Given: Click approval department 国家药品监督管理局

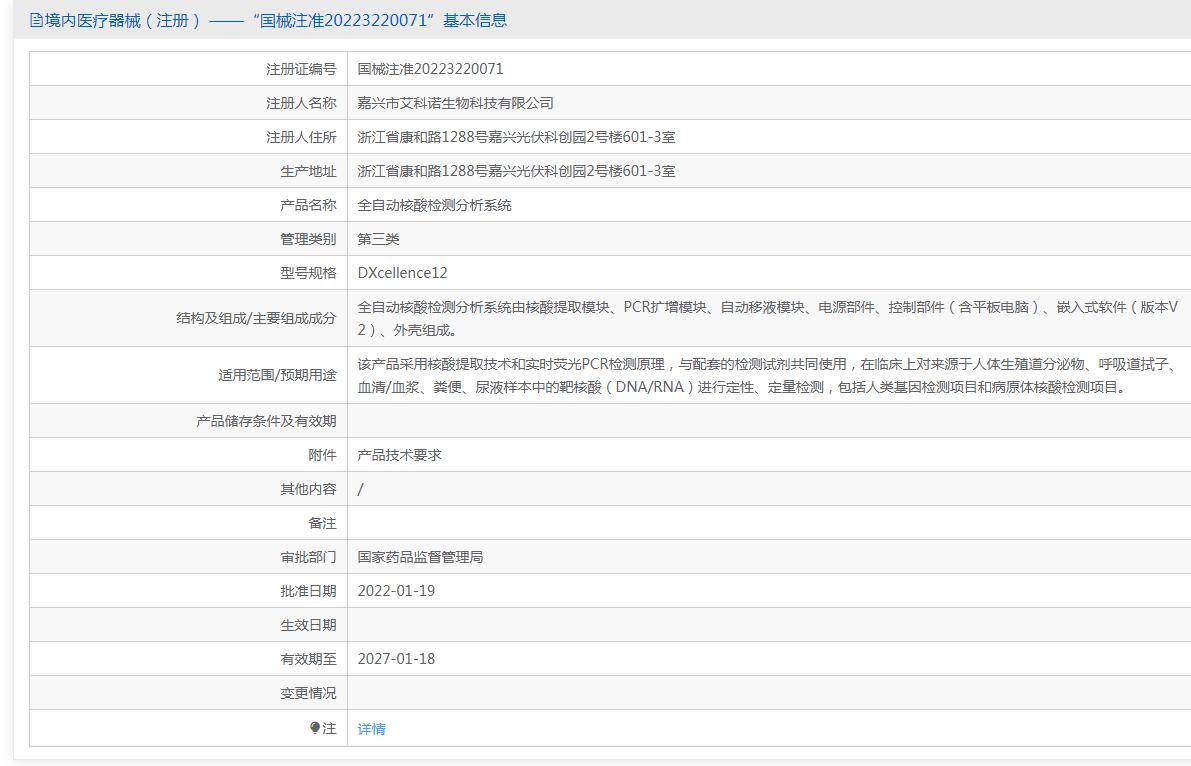Looking at the screenshot, I should pos(420,557).
